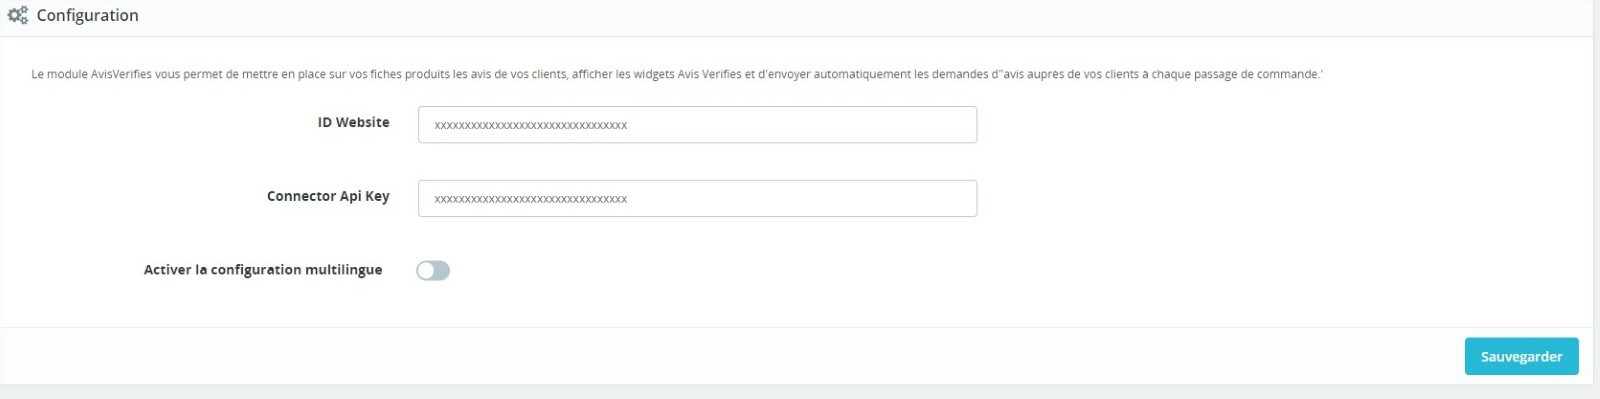Focus the Connector Api Key field
Screen dimensions: 1600x399
697,199
